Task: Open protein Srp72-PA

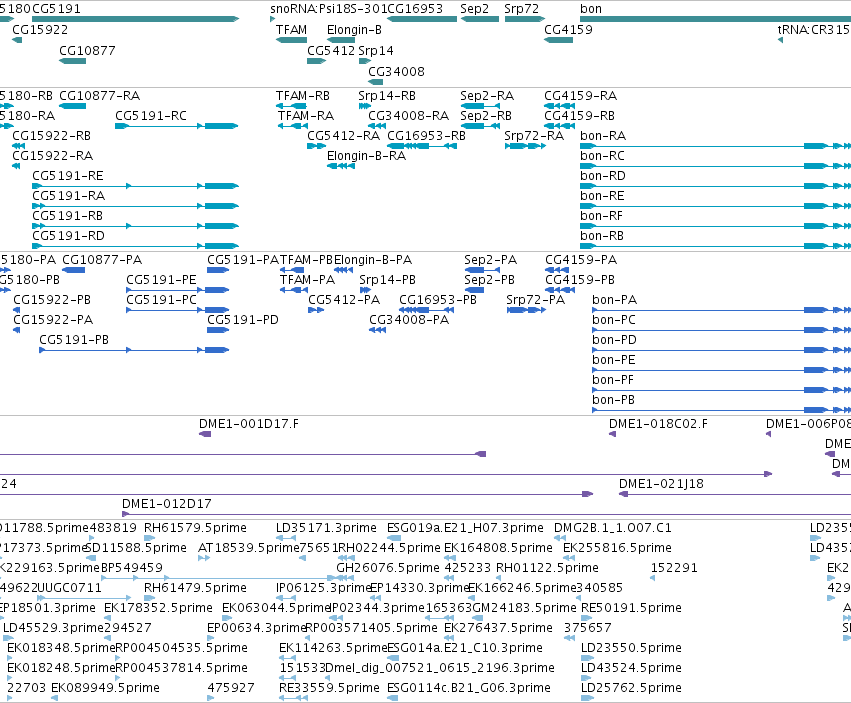Action: pos(535,300)
